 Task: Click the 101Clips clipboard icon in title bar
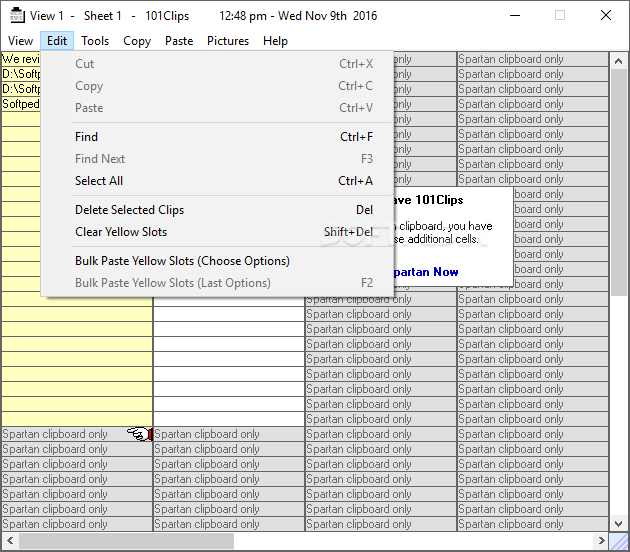click(16, 16)
